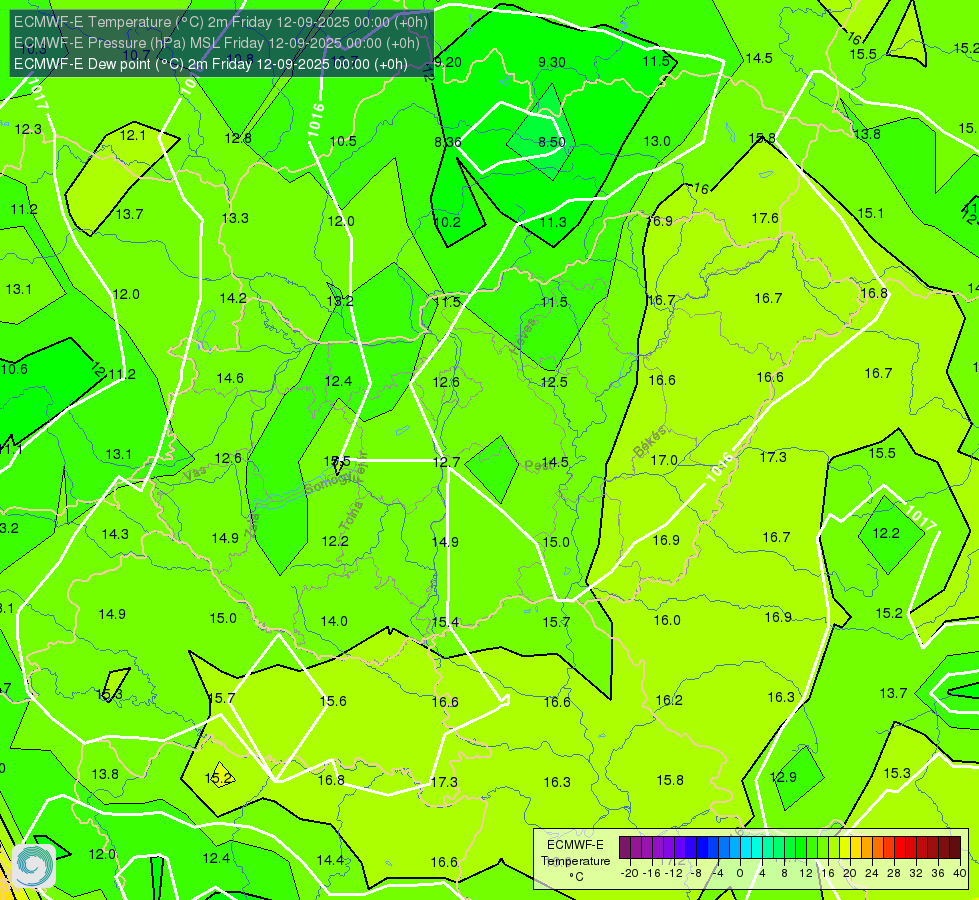Screen dimensions: 979x900
Task: Select the ECMWF-E Pressure MSL layer label
Action: [217, 43]
